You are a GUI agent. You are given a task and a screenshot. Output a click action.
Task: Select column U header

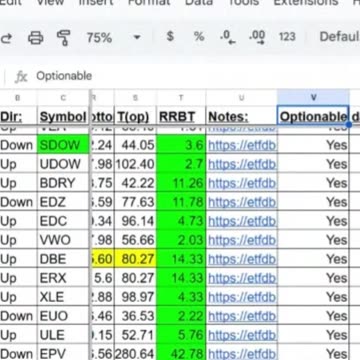(x=242, y=98)
